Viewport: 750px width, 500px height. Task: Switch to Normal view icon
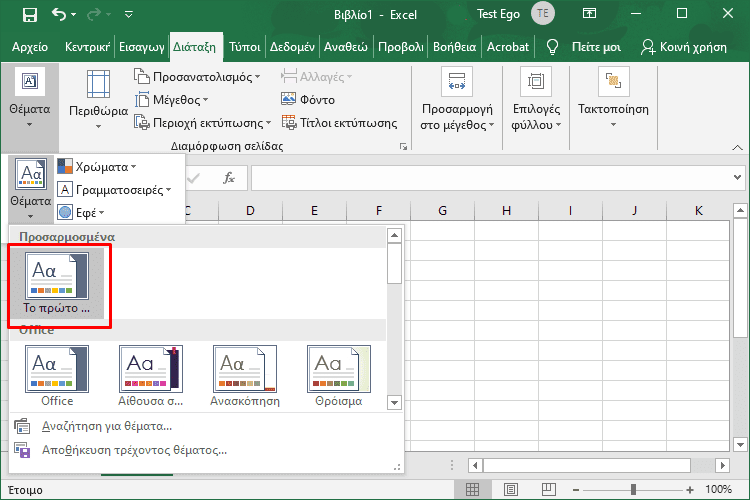[472, 489]
